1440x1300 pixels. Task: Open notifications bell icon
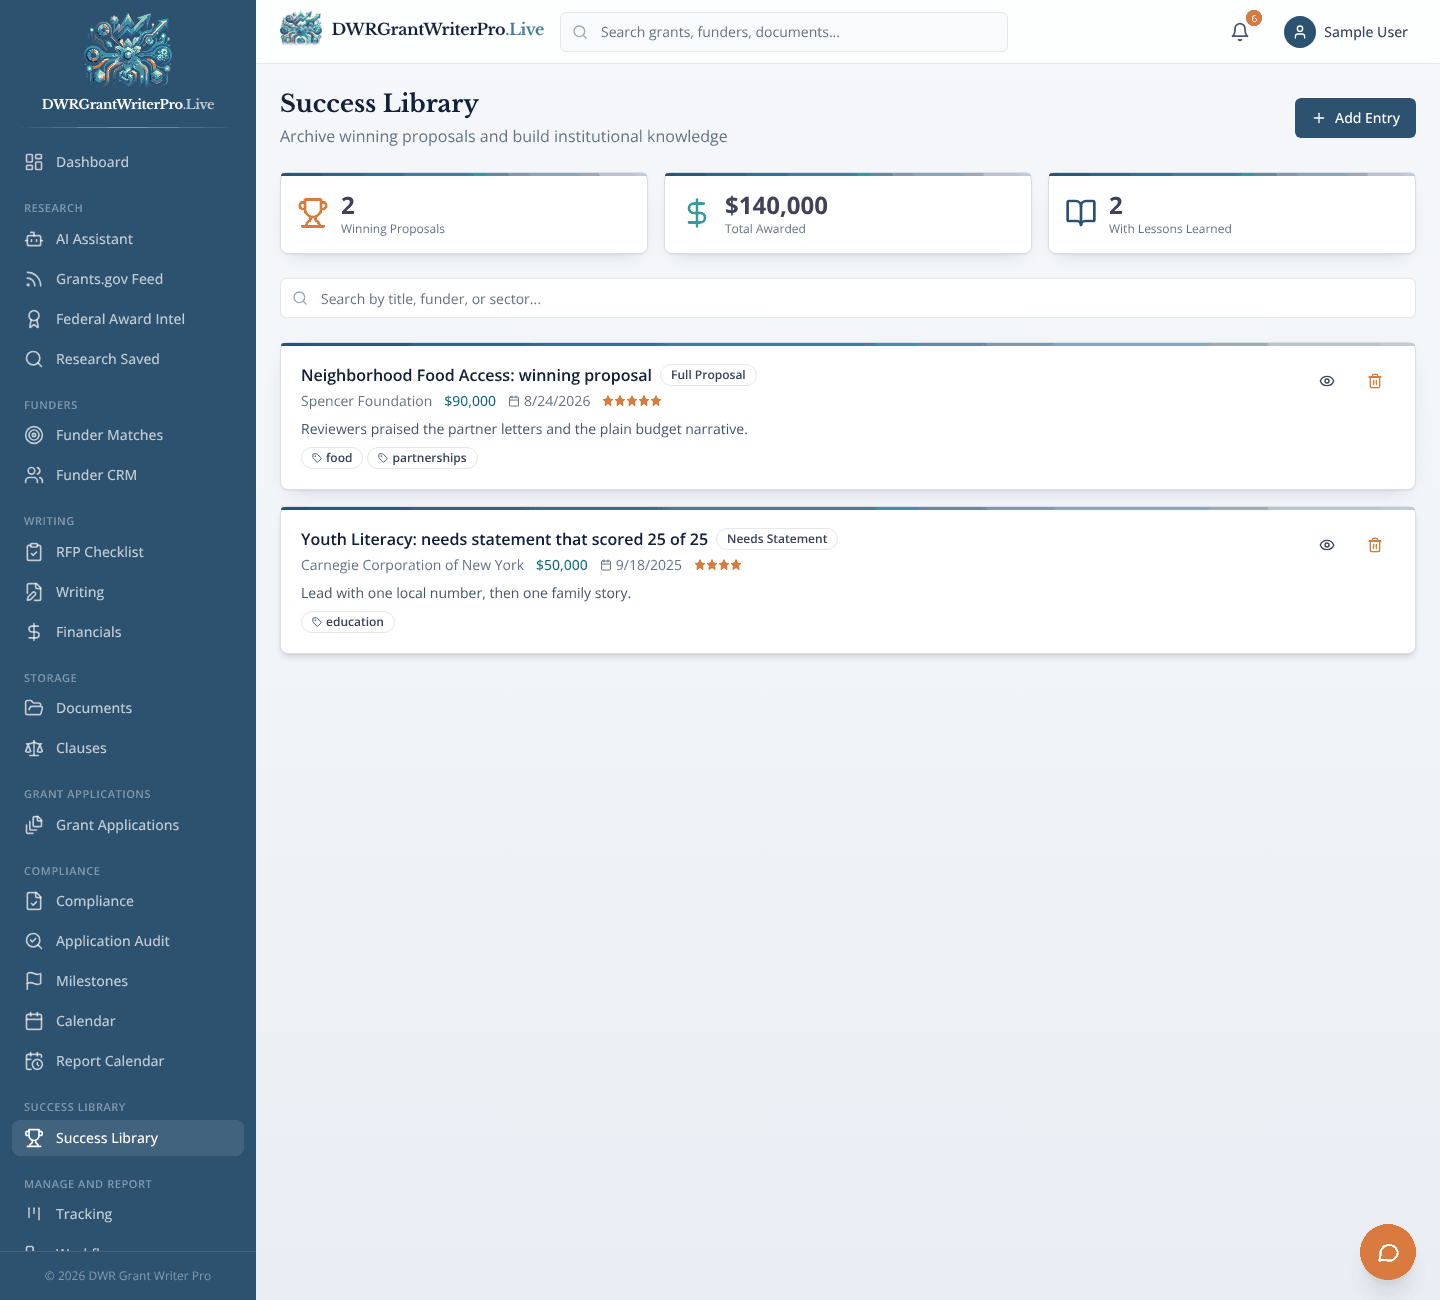[x=1240, y=32]
